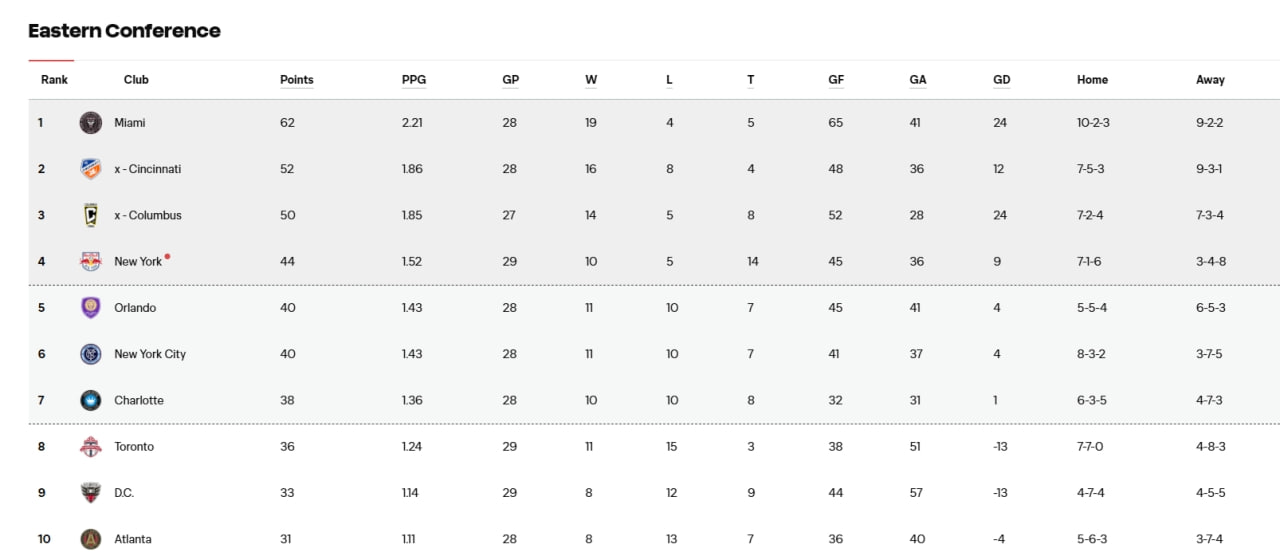Click the Inter Miami club logo

coord(91,123)
